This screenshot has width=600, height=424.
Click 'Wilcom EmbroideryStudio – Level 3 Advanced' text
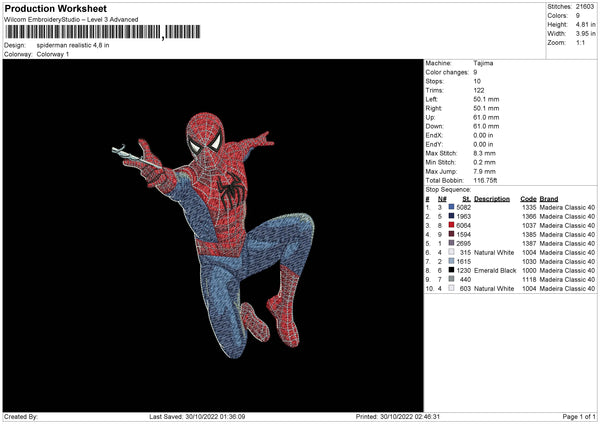(71, 20)
